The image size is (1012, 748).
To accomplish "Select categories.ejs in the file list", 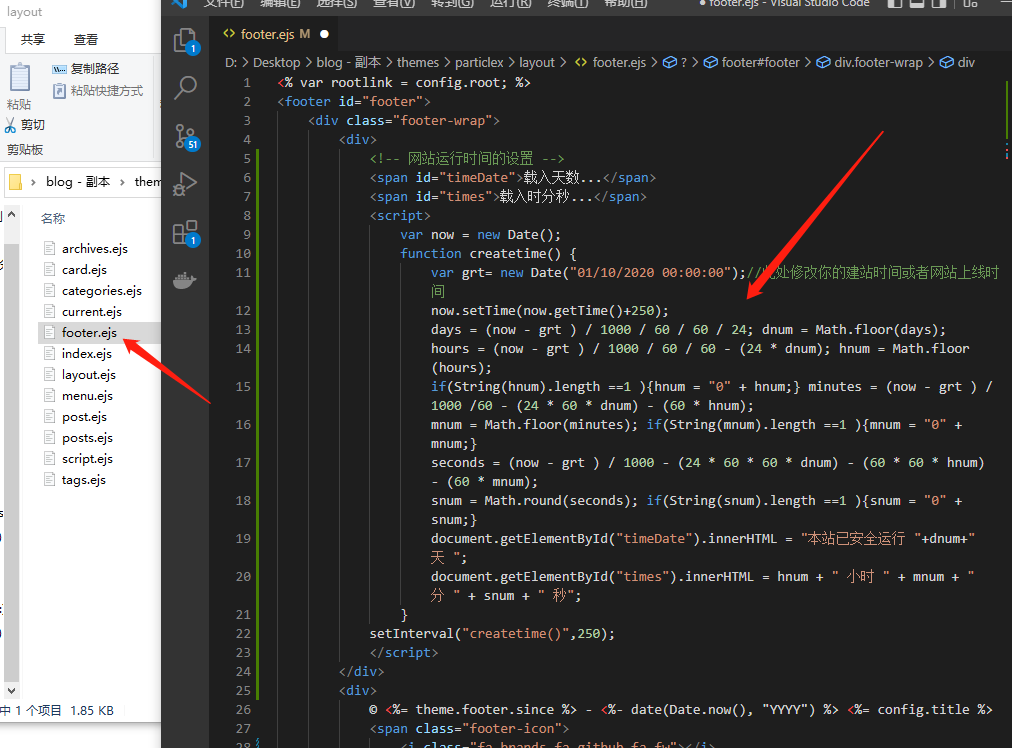I will (101, 291).
